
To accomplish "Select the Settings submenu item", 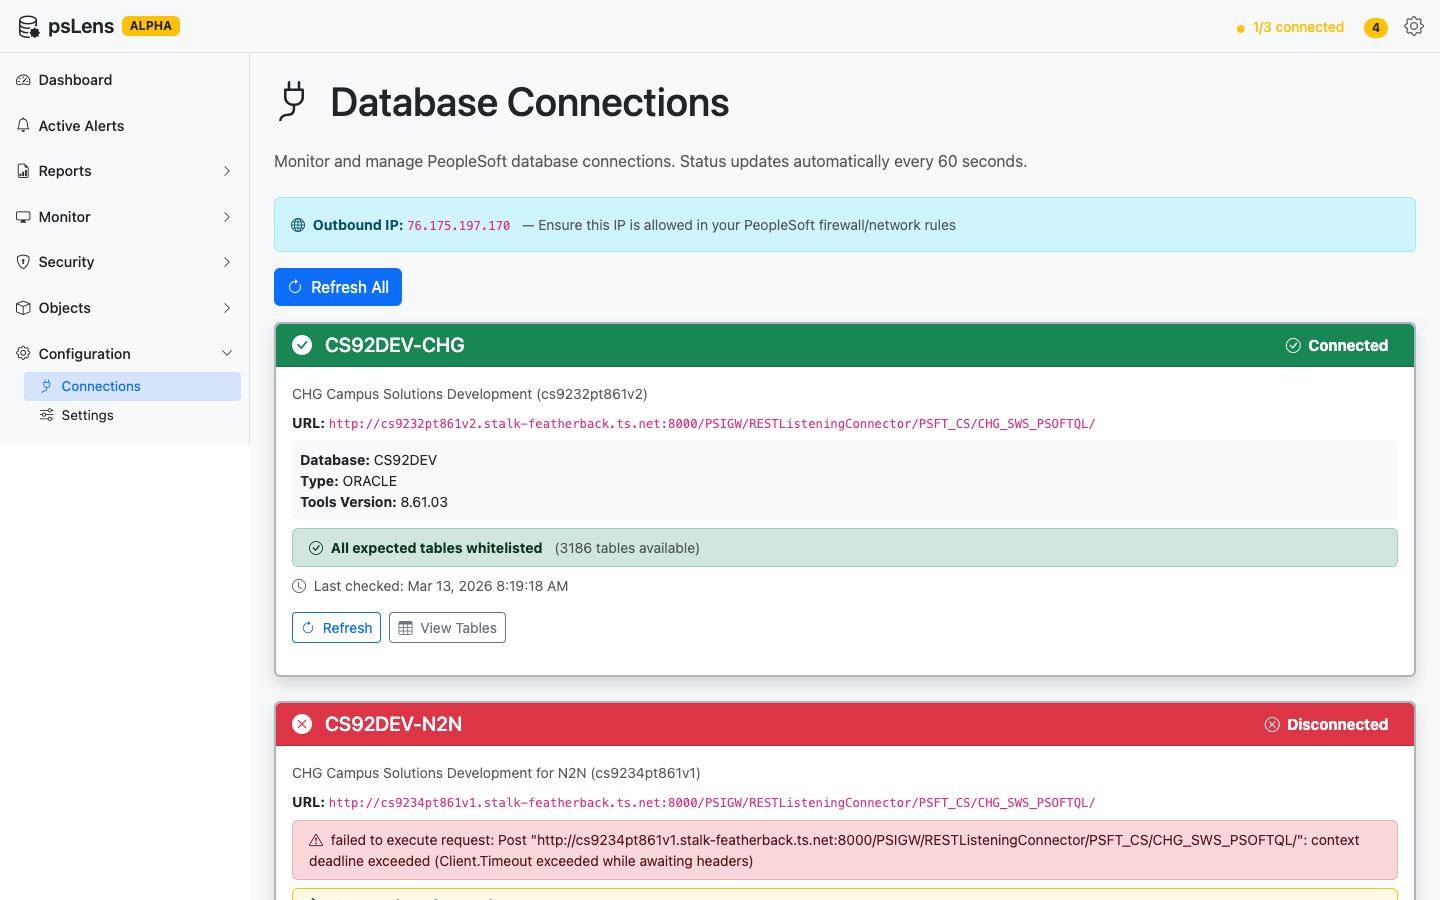I will 132,415.
